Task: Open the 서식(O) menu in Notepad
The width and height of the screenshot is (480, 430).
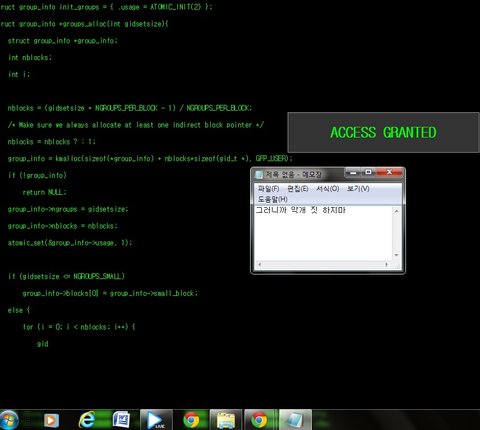Action: coord(328,189)
